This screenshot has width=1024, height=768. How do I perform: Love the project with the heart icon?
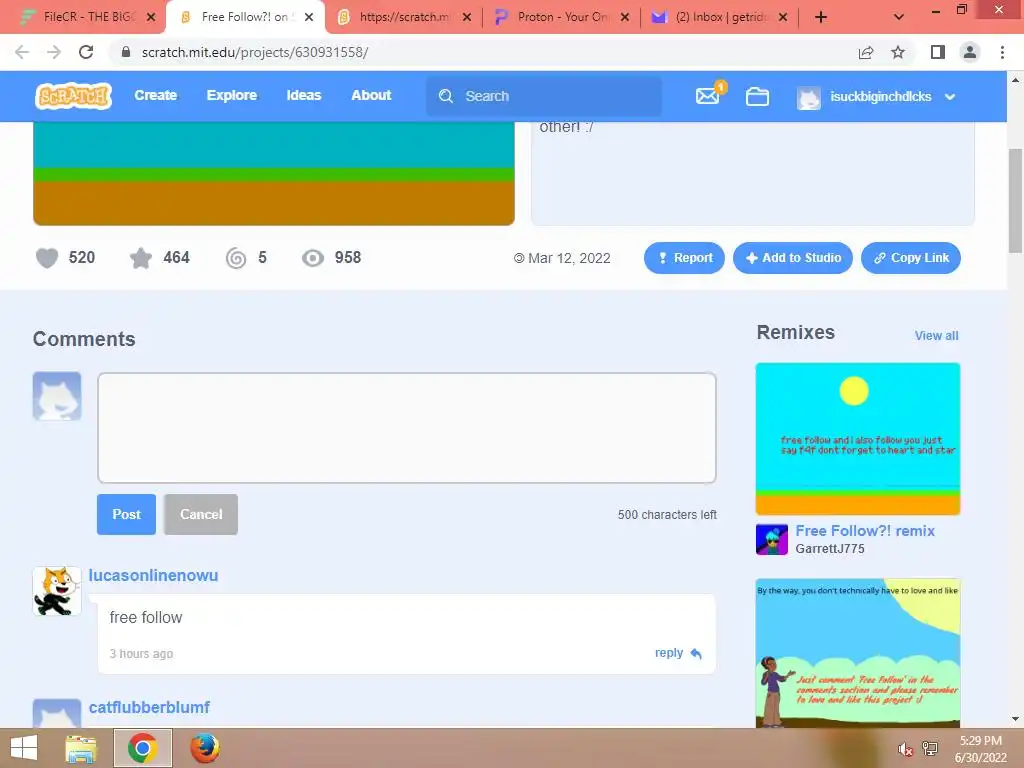47,258
